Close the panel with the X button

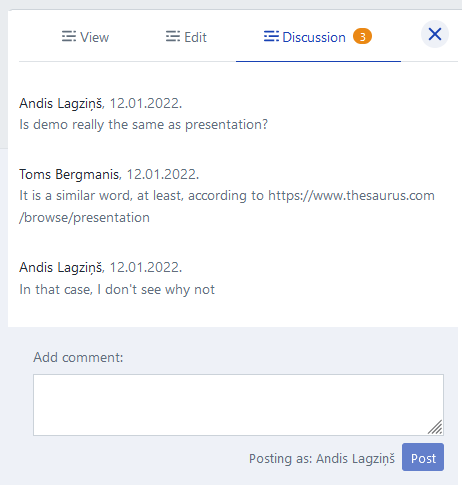(435, 34)
